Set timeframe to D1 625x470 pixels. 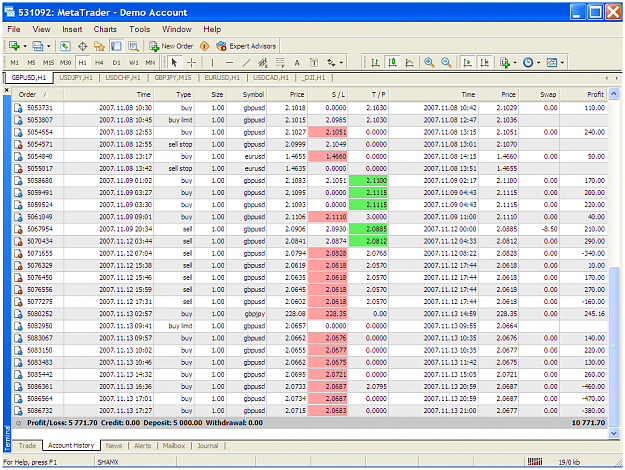click(116, 63)
